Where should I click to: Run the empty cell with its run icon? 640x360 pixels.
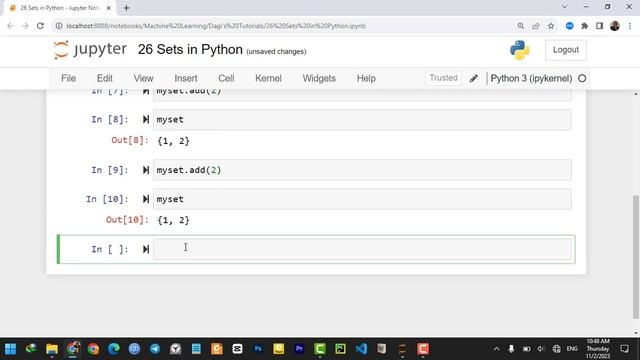point(146,249)
